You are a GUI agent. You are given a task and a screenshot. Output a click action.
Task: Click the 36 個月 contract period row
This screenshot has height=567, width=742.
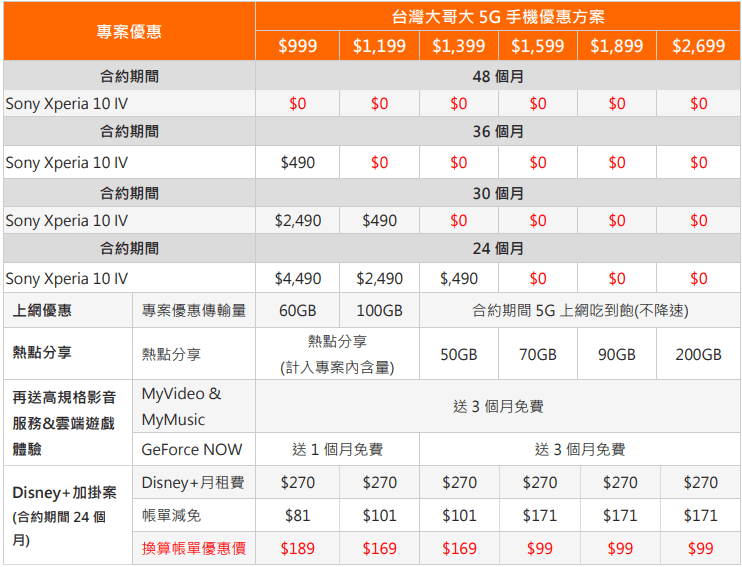pyautogui.click(x=497, y=132)
